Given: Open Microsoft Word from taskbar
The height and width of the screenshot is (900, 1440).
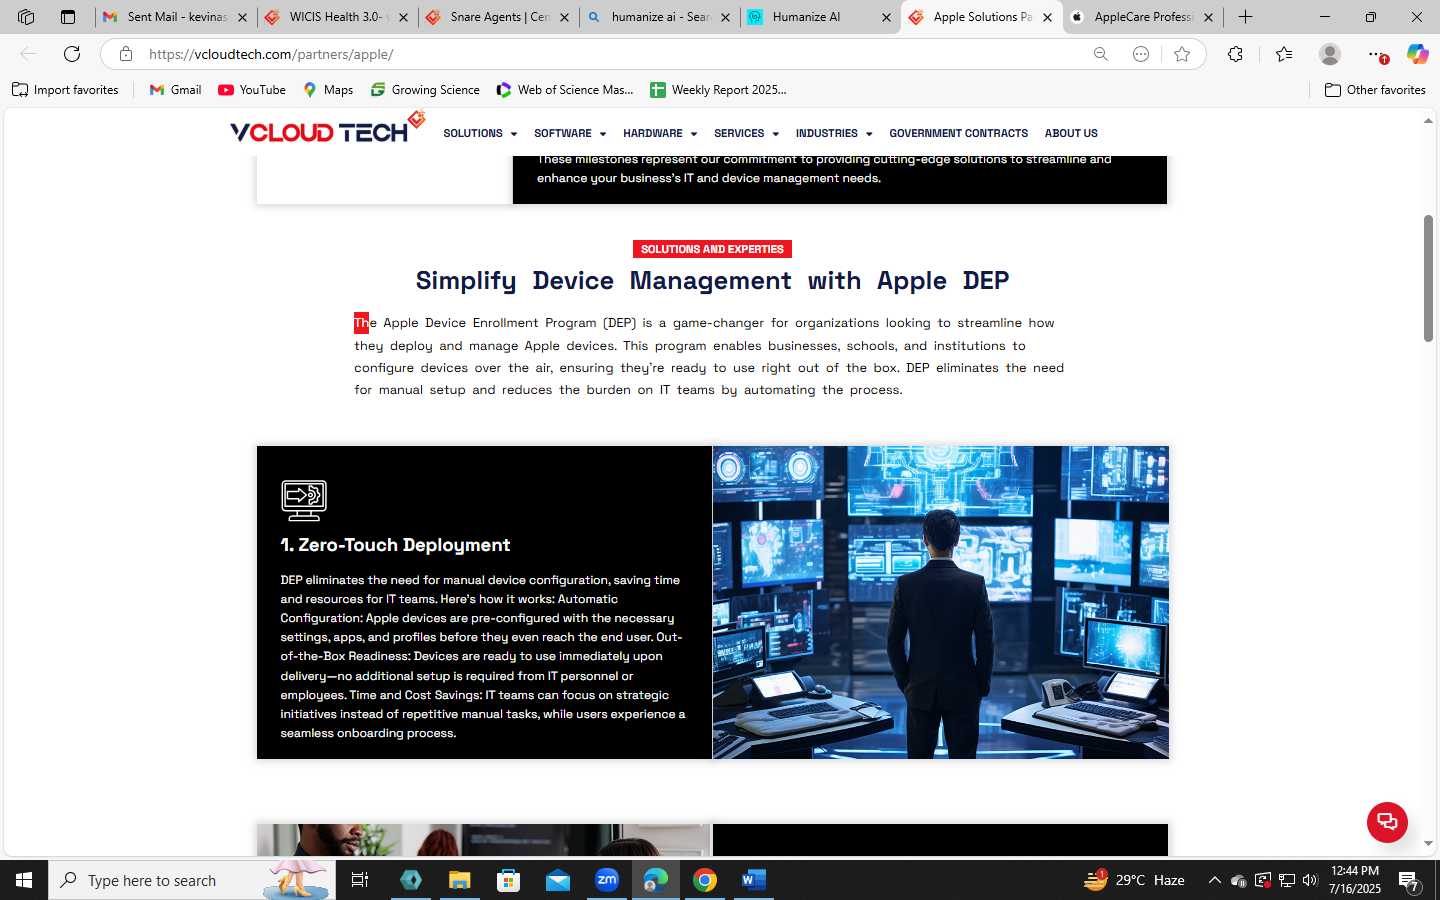Looking at the screenshot, I should pos(754,880).
